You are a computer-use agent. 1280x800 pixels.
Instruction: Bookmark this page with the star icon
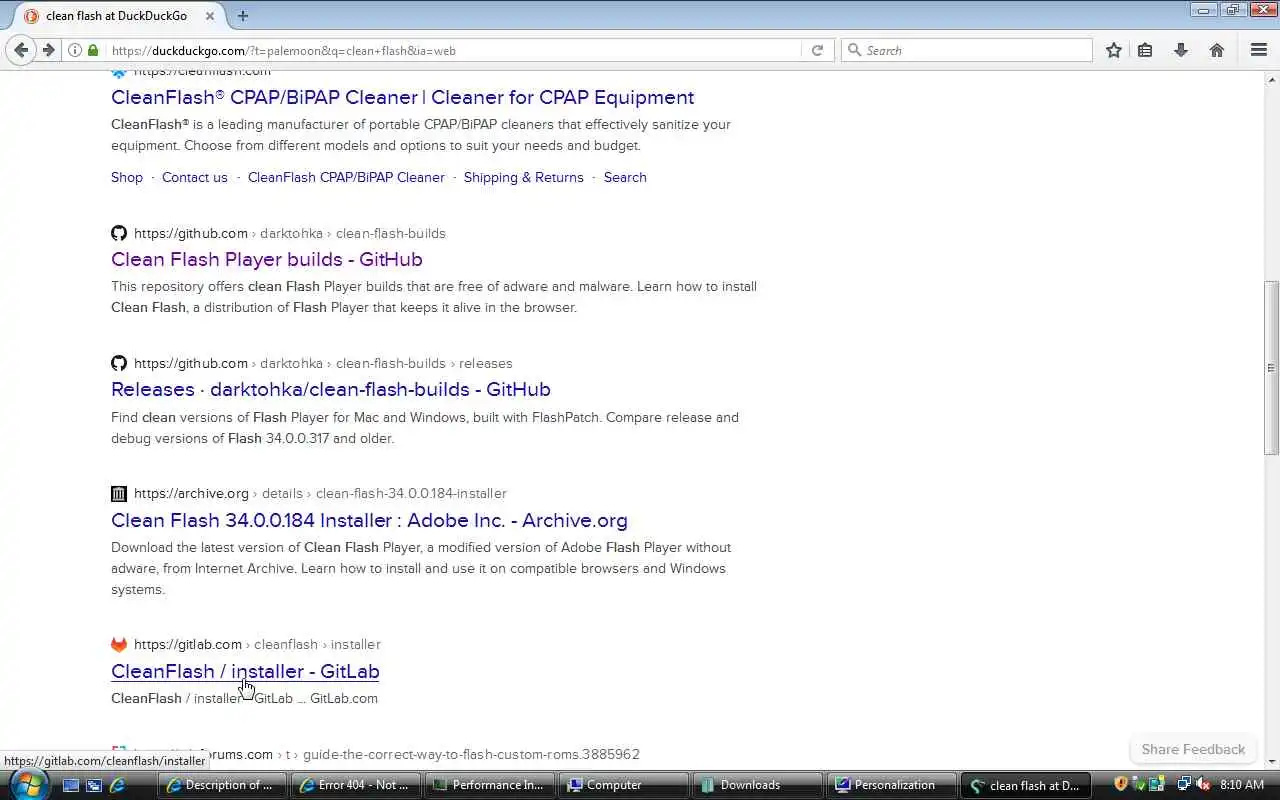point(1114,50)
